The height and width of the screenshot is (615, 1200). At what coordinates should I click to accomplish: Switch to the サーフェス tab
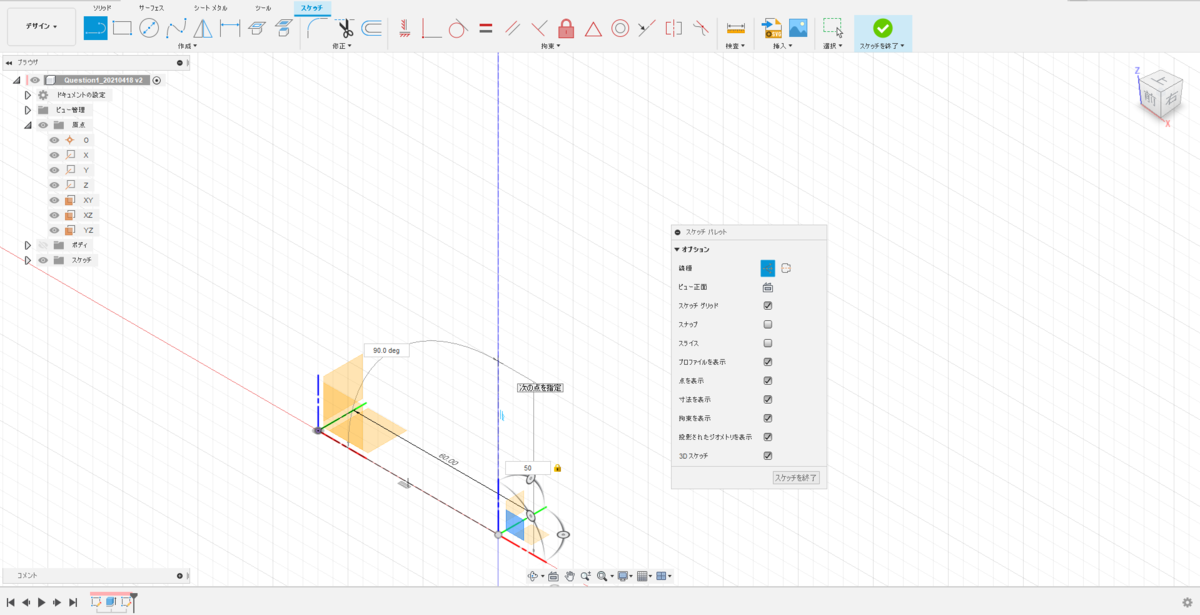click(151, 7)
